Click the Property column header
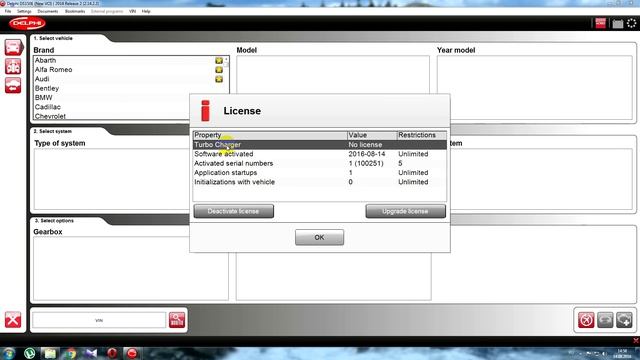 click(x=270, y=135)
